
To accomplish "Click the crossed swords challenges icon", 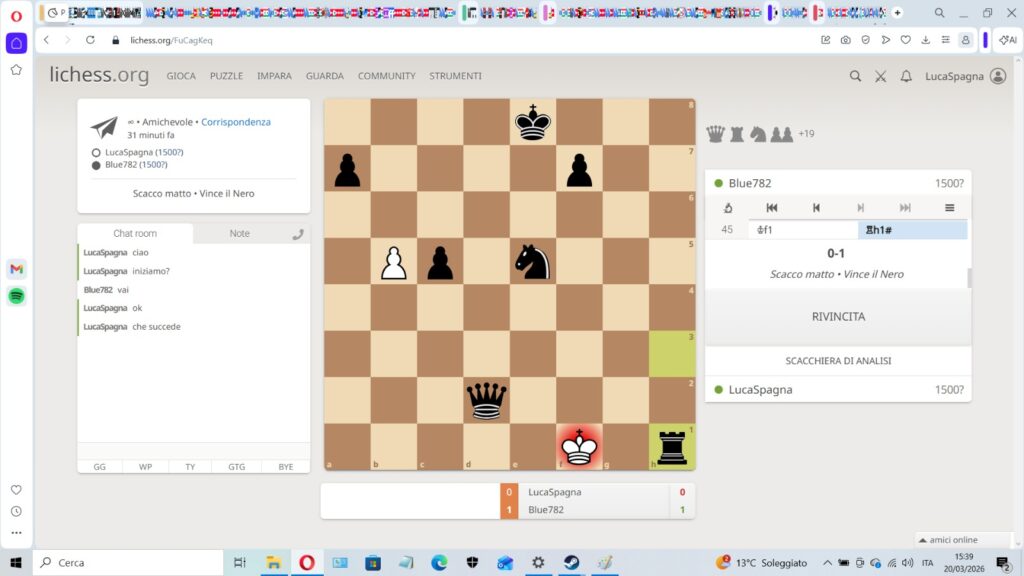I will [881, 76].
